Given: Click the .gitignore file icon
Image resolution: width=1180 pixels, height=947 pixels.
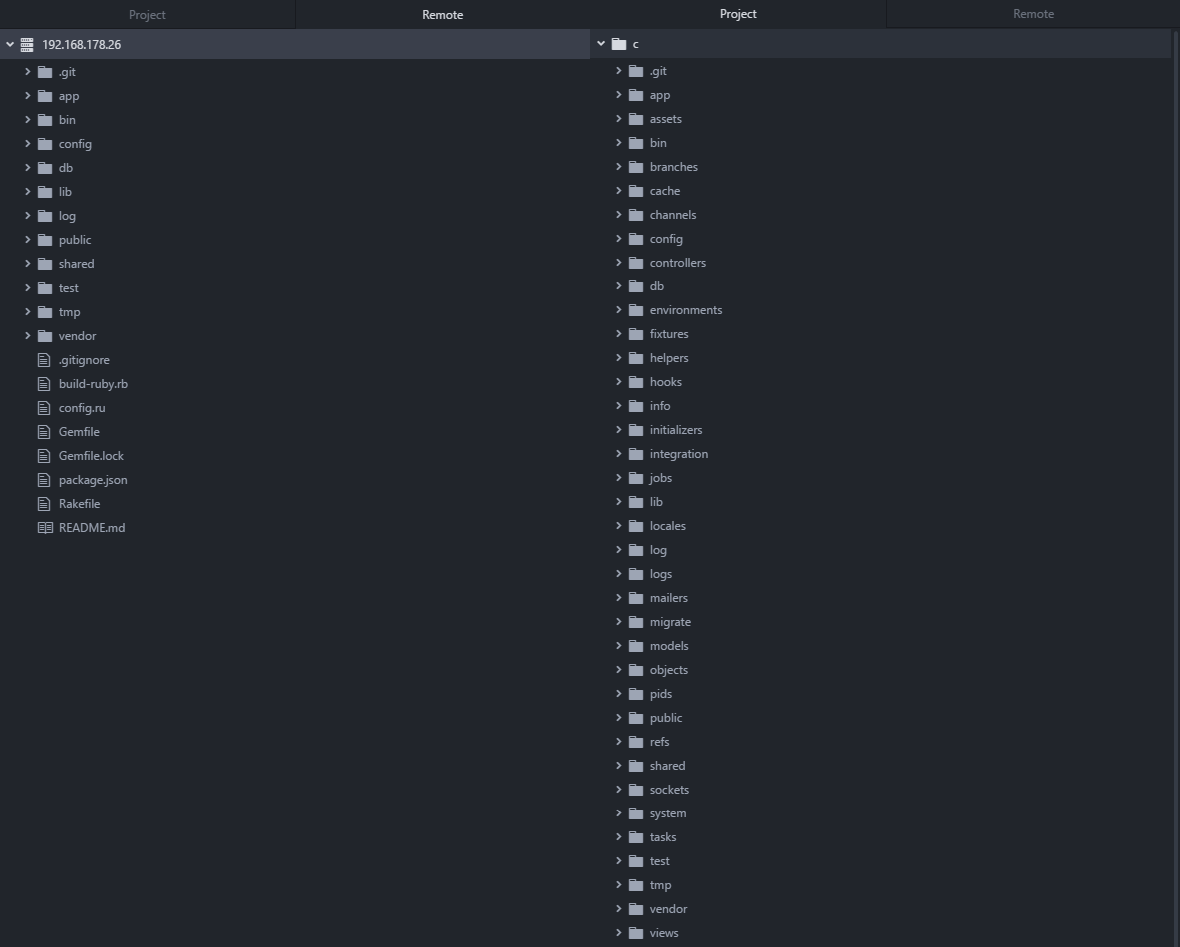Looking at the screenshot, I should click(x=45, y=359).
